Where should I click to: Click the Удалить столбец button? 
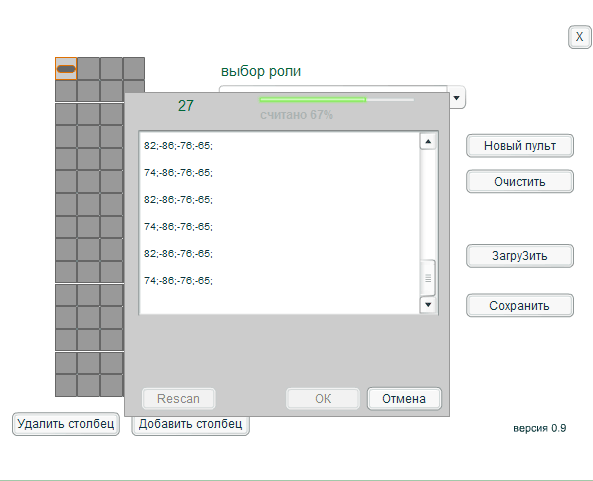click(x=66, y=424)
